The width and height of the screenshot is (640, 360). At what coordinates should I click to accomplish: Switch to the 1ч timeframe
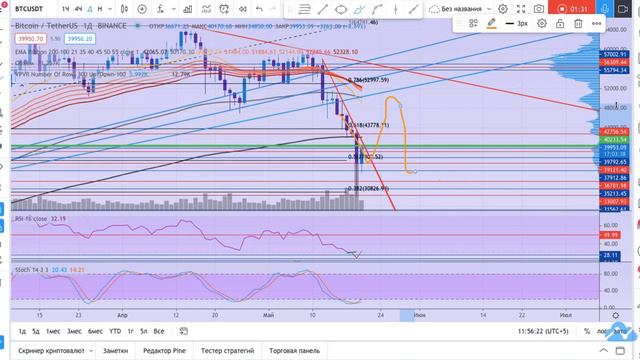point(65,9)
